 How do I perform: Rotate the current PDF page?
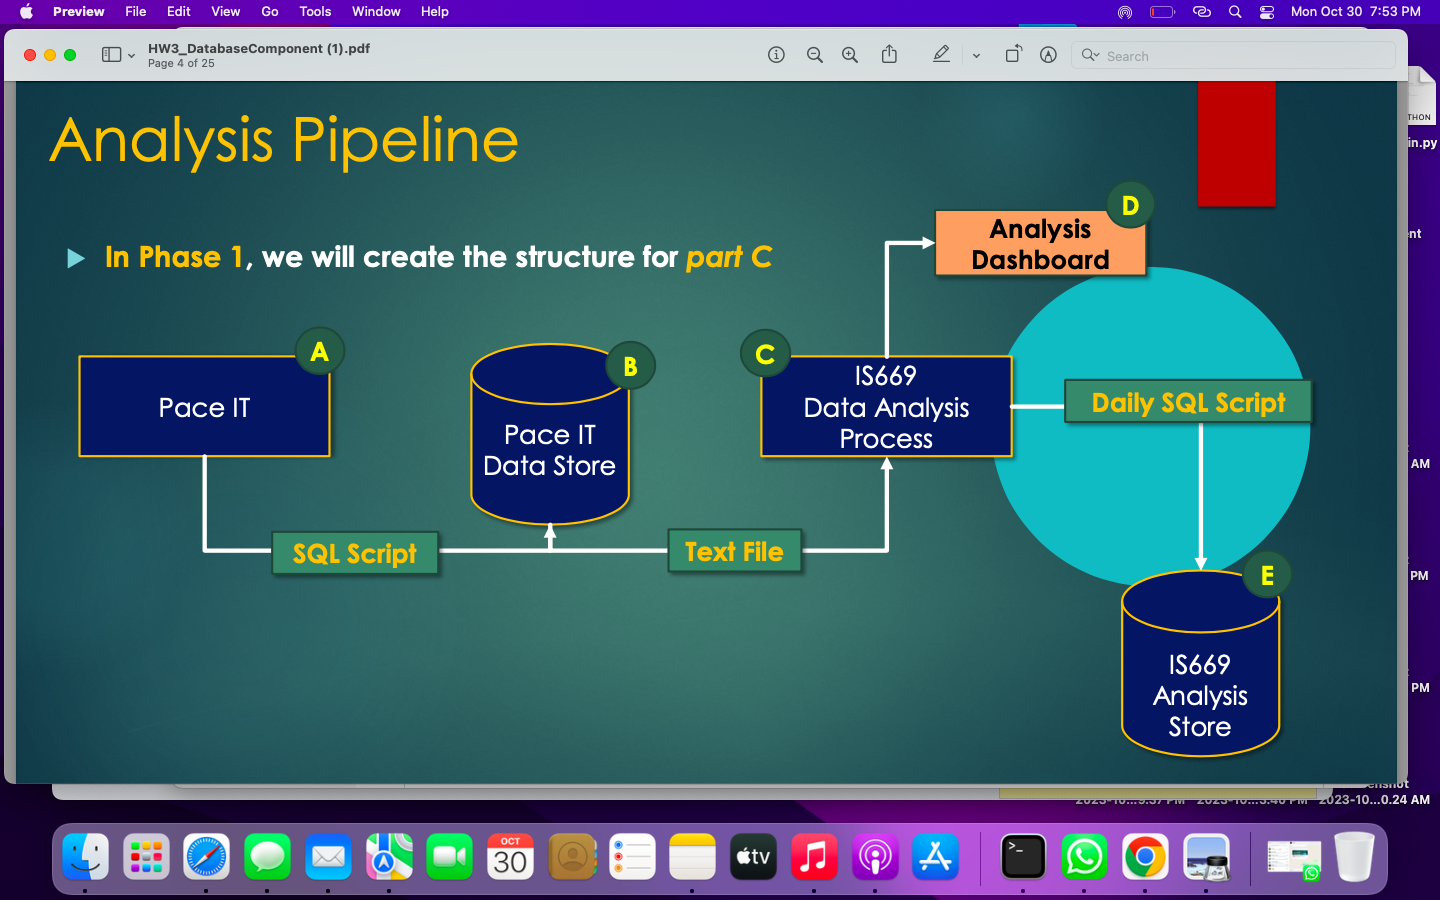(x=1013, y=55)
